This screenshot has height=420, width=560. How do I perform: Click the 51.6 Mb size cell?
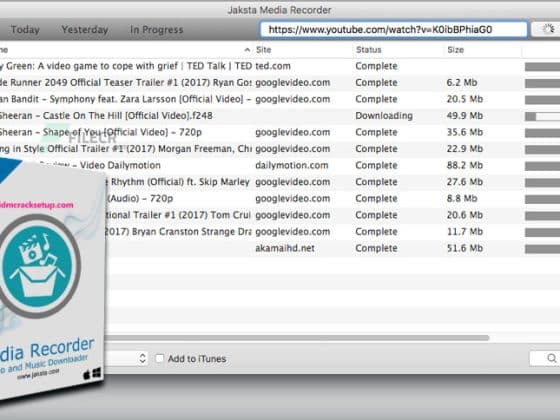pyautogui.click(x=465, y=248)
